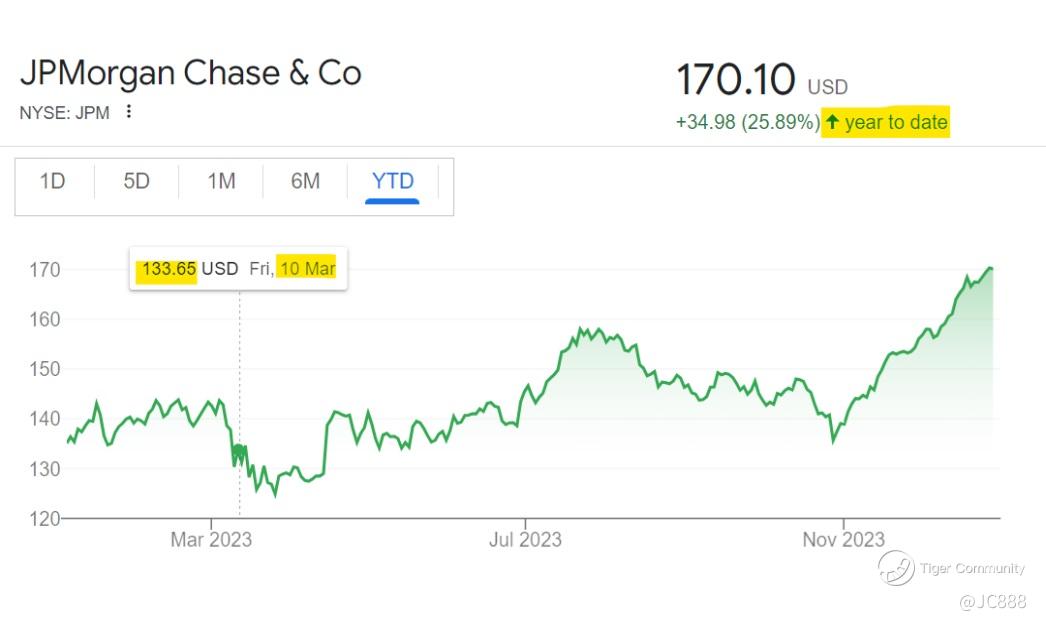1046x625 pixels.
Task: Select the 1D time range tab
Action: tap(52, 181)
